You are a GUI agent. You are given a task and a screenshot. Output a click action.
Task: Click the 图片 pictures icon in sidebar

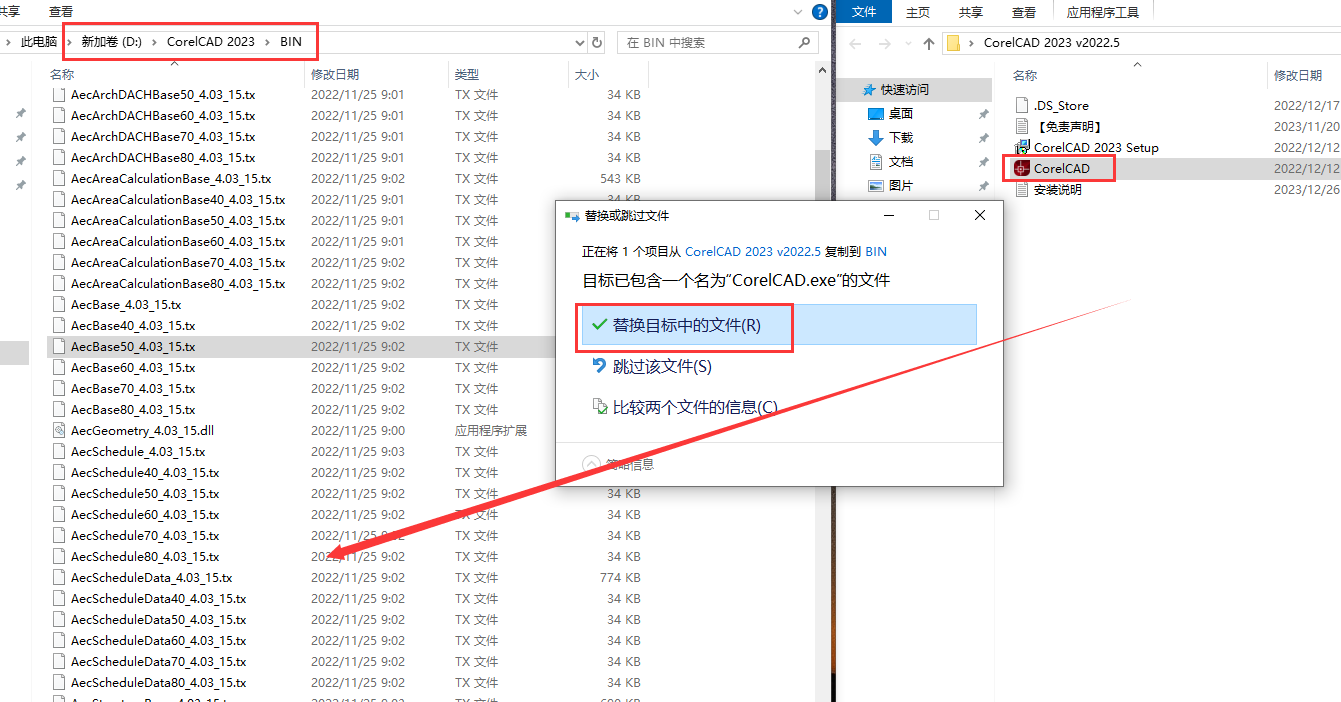876,186
